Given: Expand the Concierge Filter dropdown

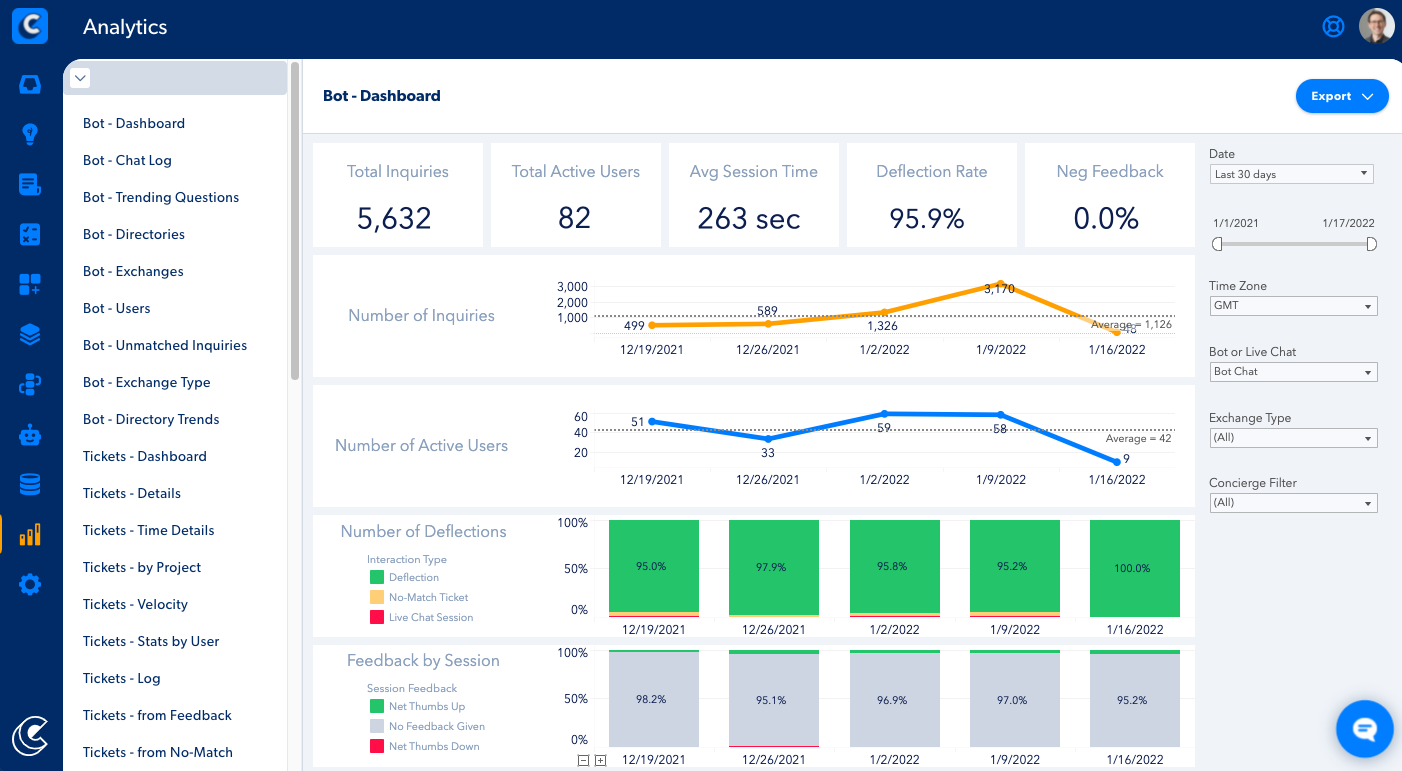Looking at the screenshot, I should [1293, 503].
